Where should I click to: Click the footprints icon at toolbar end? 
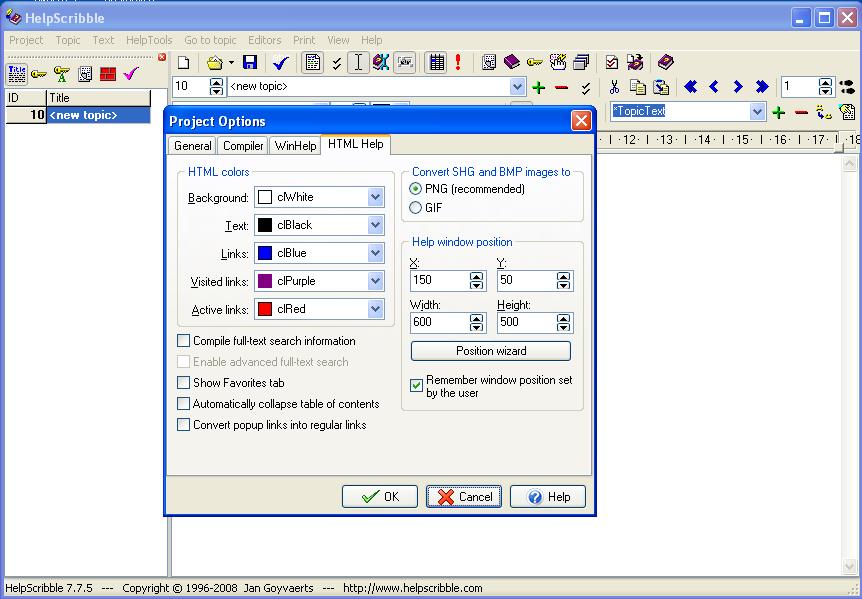(x=848, y=87)
